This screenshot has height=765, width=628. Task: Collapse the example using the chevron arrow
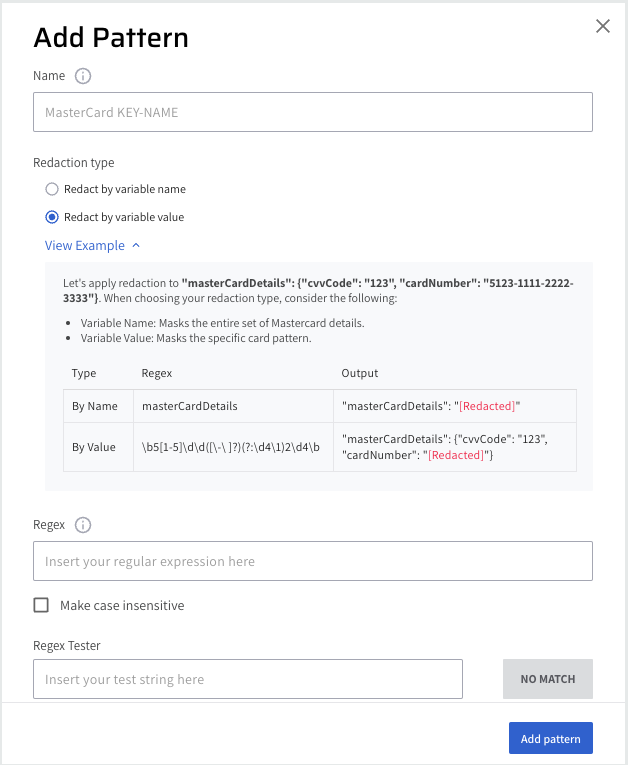(x=136, y=246)
